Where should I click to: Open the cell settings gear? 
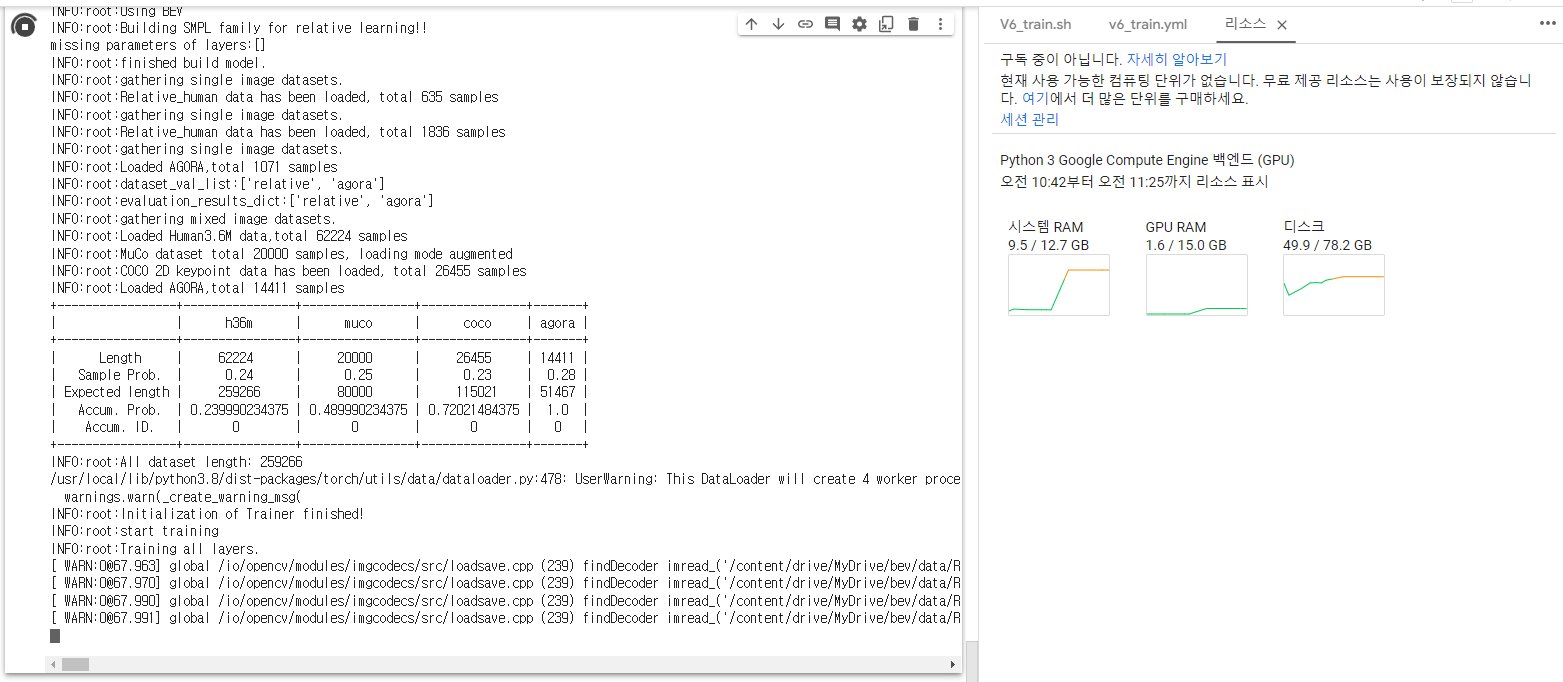coord(859,23)
